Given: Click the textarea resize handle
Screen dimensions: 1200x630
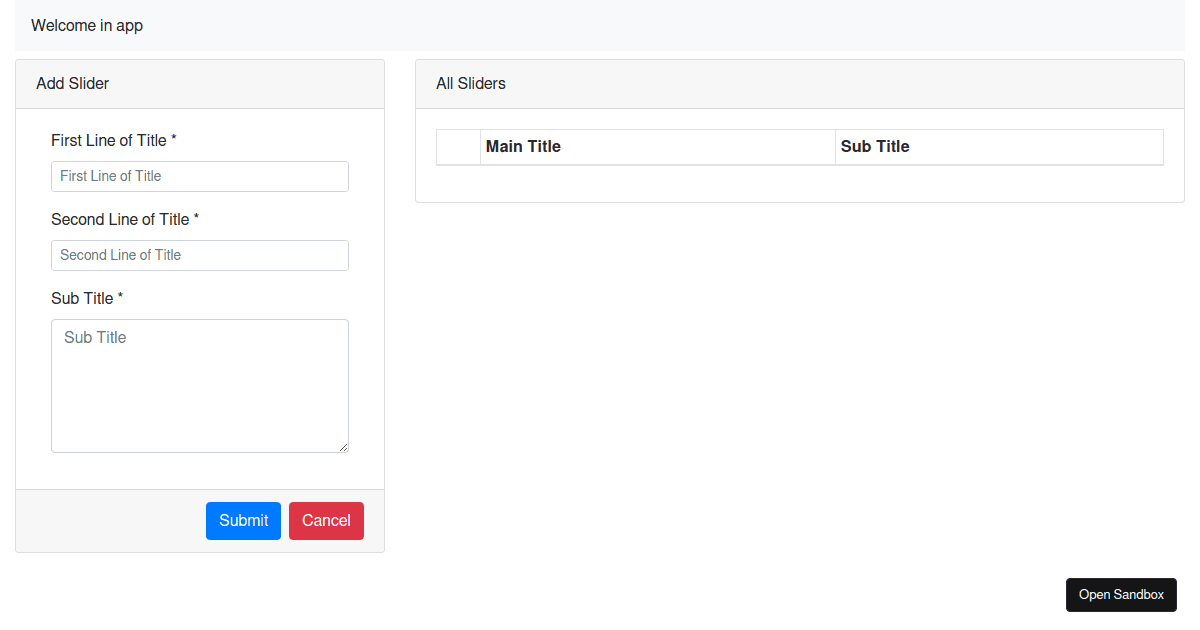Looking at the screenshot, I should (x=344, y=448).
